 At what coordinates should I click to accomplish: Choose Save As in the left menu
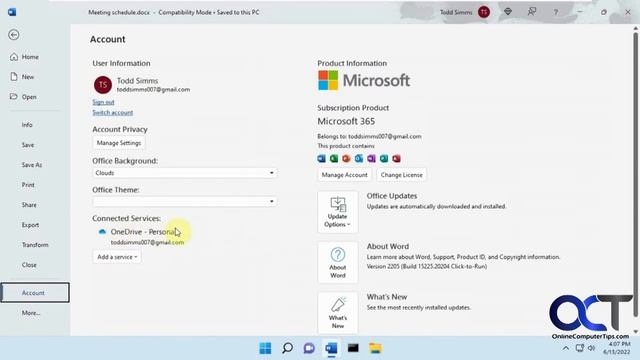[x=32, y=165]
